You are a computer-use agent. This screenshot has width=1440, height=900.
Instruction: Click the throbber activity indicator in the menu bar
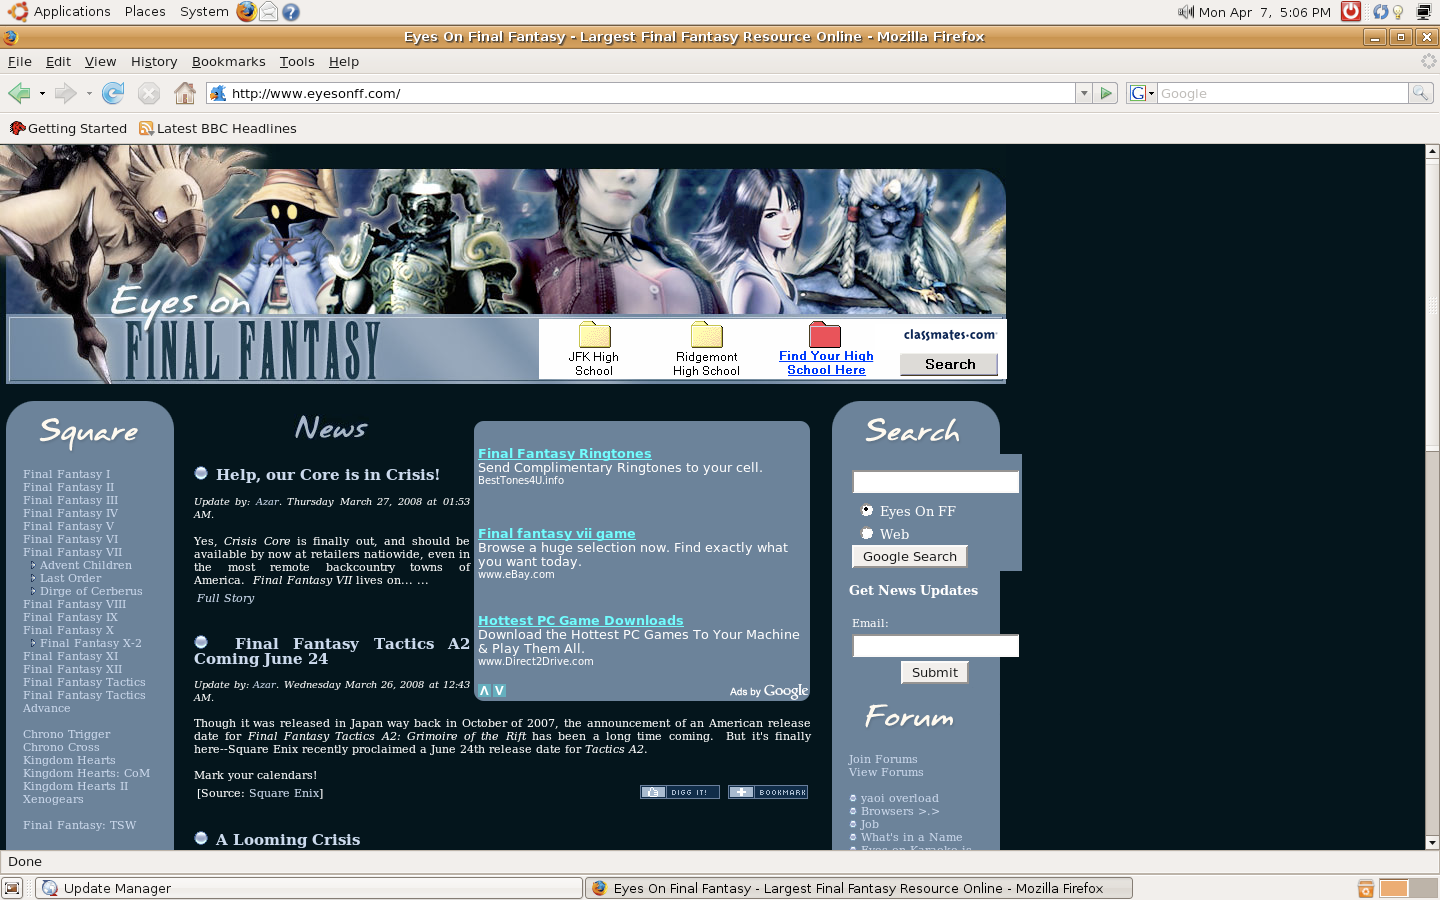1428,61
